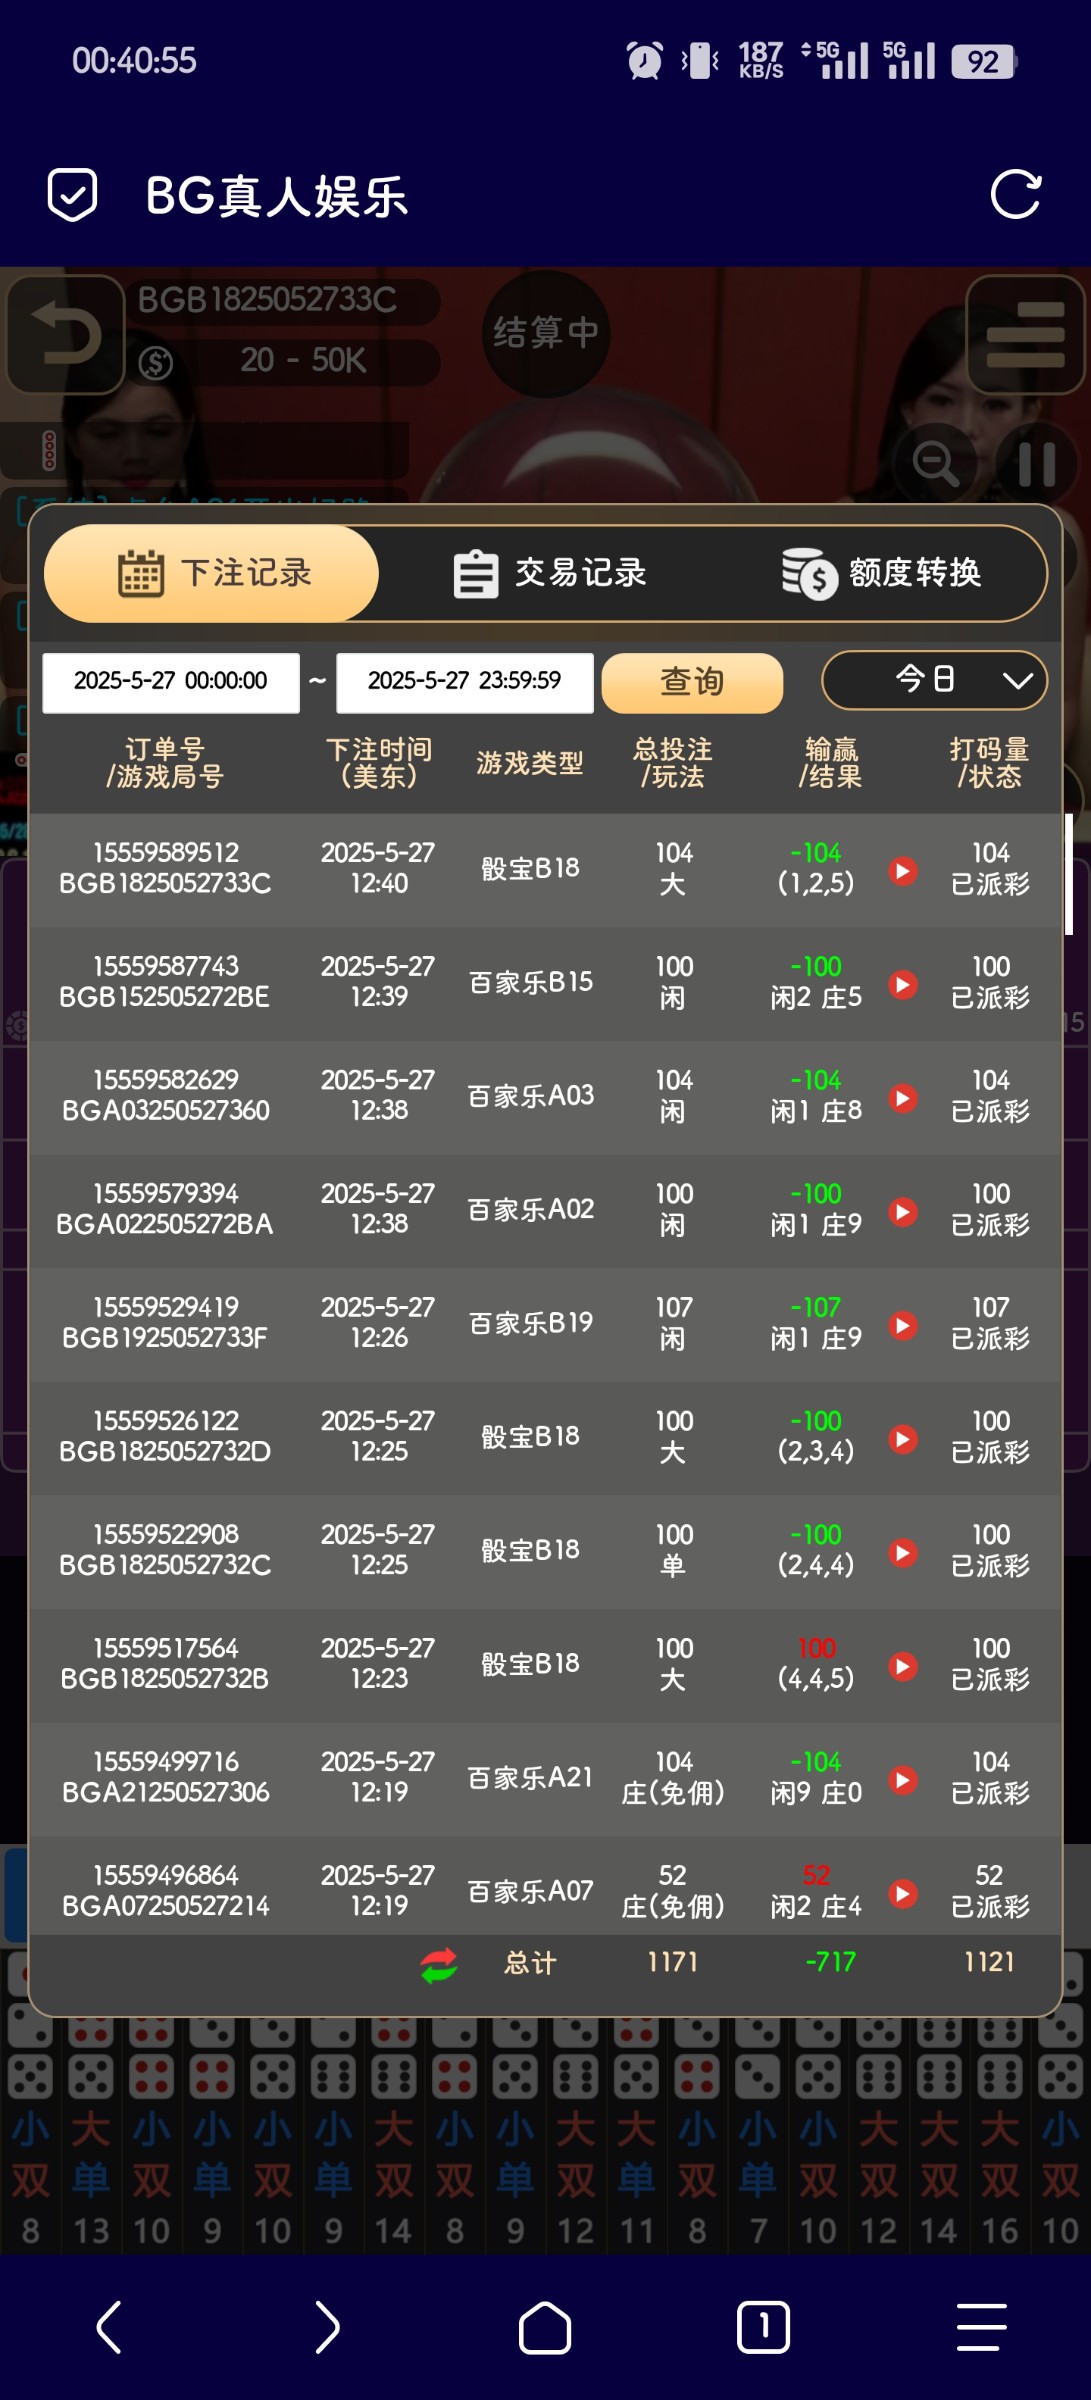Tap red-green swap arrows beside 总计
The width and height of the screenshot is (1091, 2400).
tap(439, 1964)
